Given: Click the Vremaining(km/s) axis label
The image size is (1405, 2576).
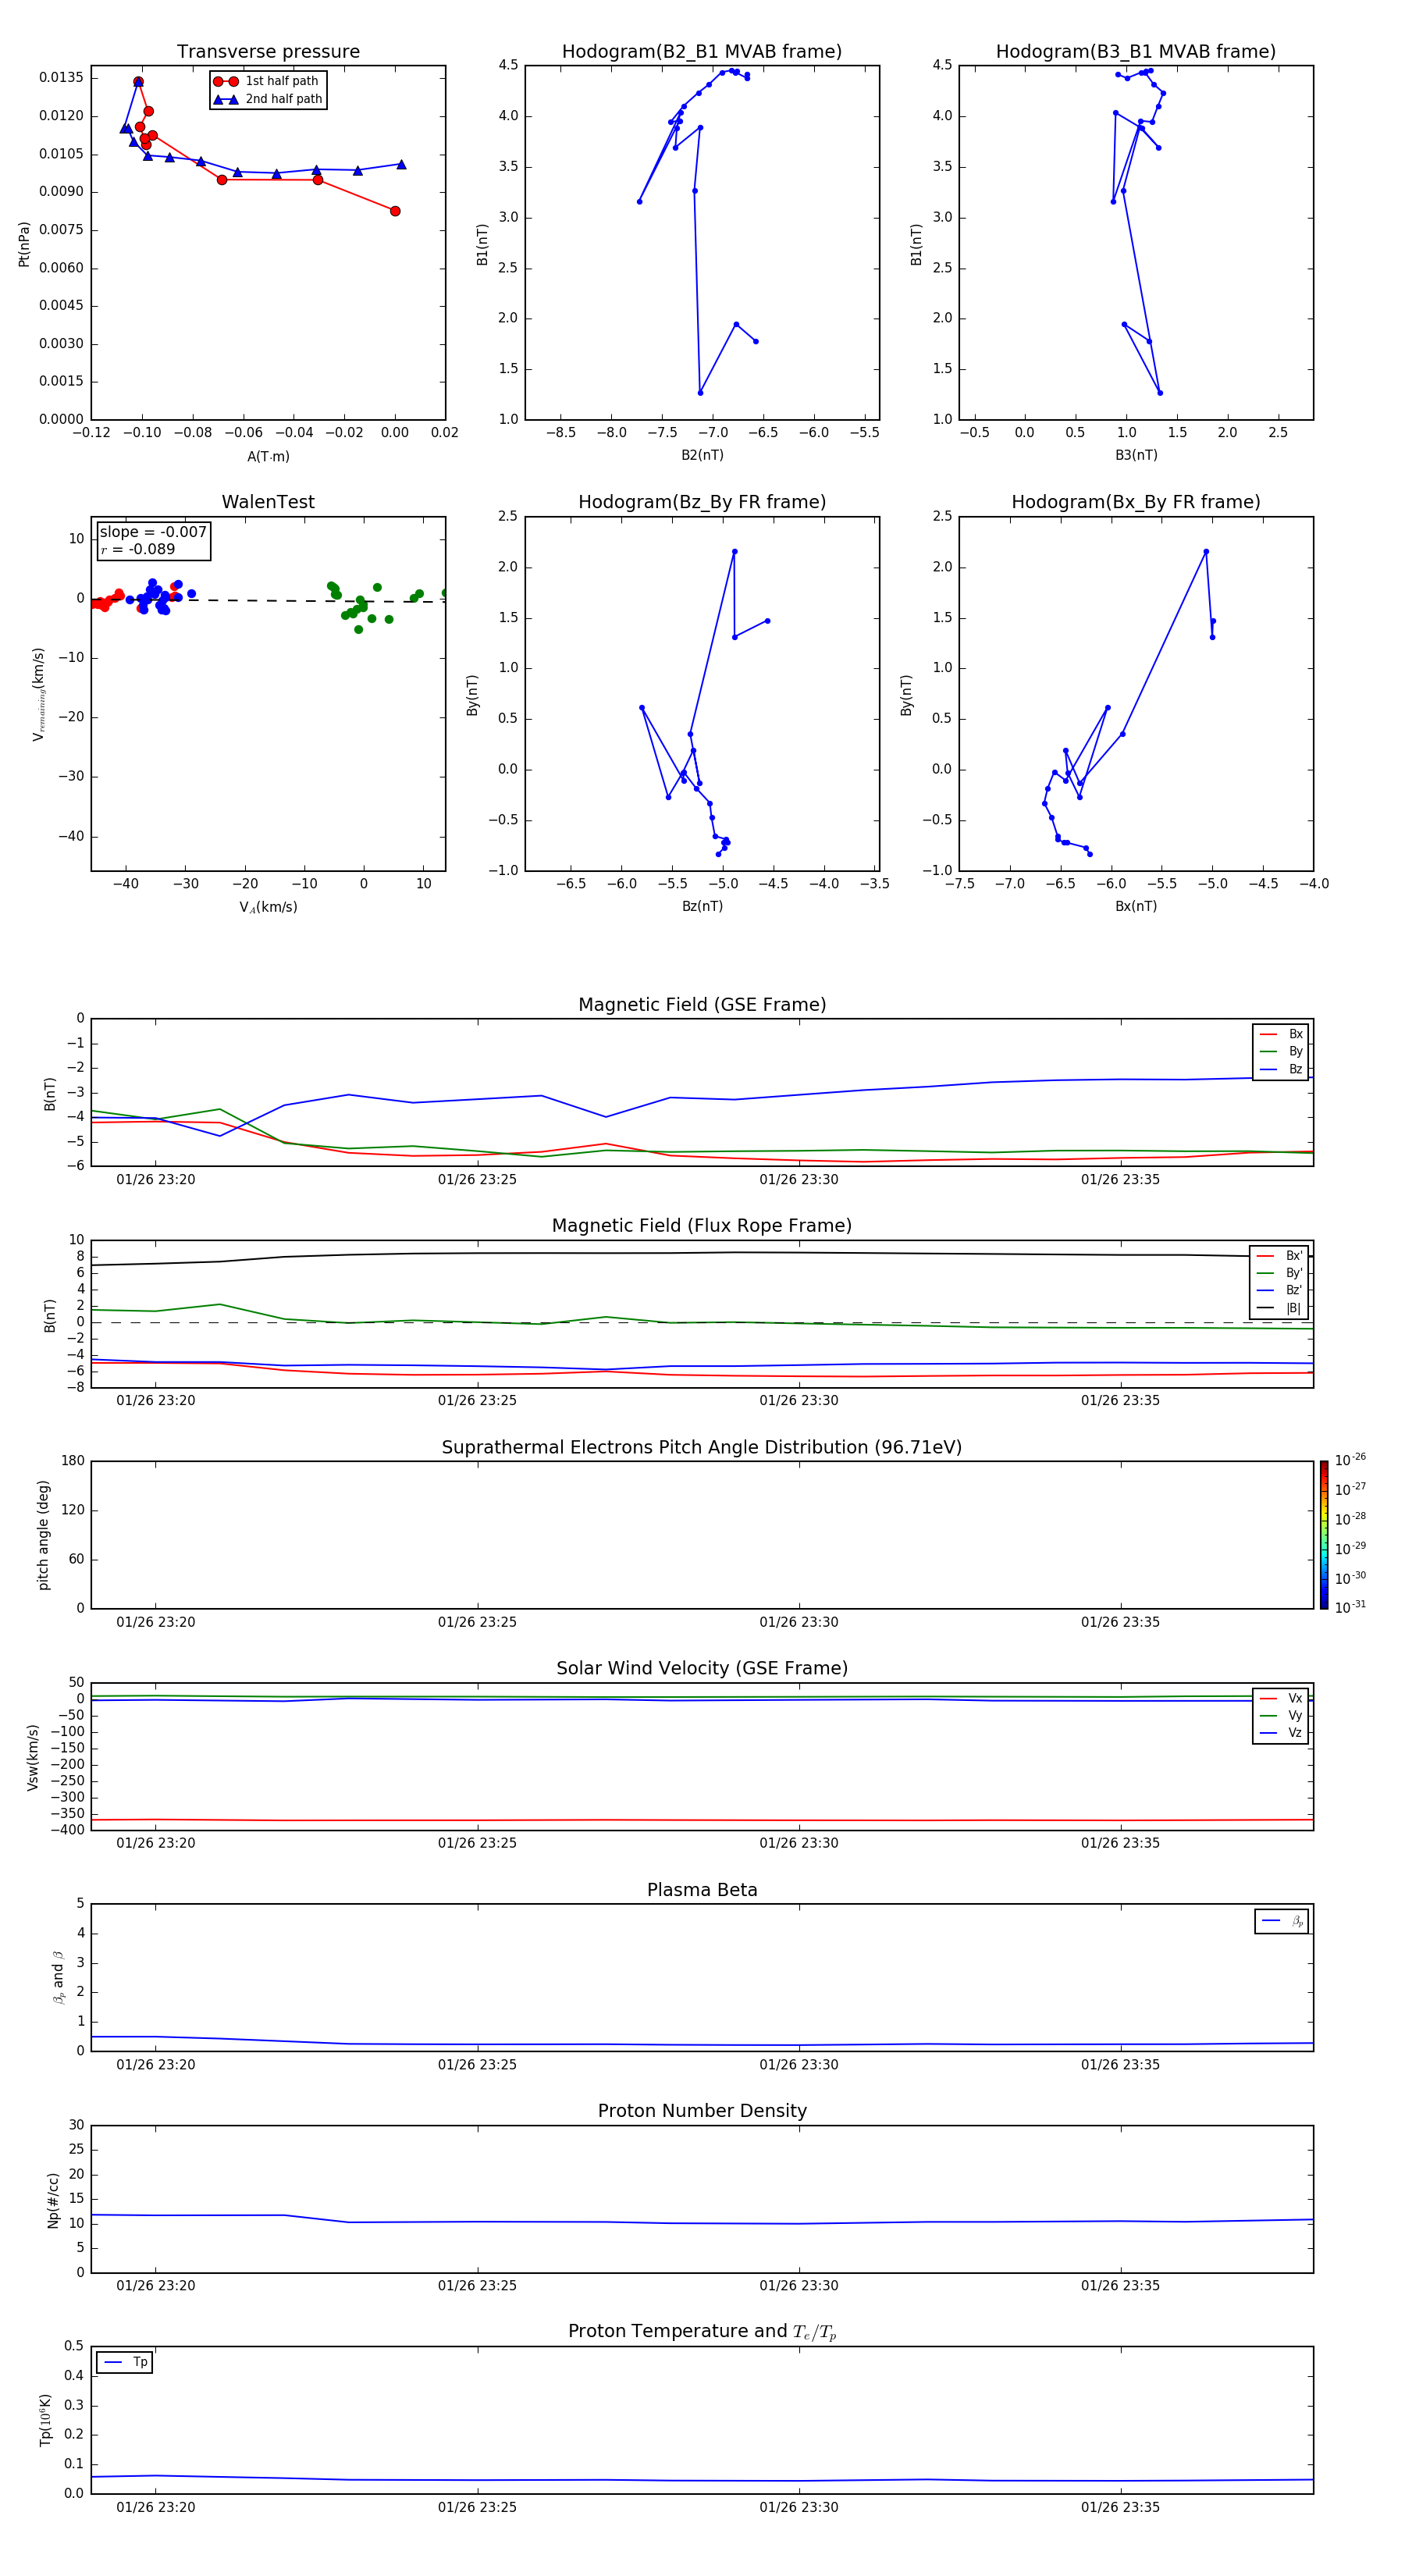Looking at the screenshot, I should click(x=38, y=694).
